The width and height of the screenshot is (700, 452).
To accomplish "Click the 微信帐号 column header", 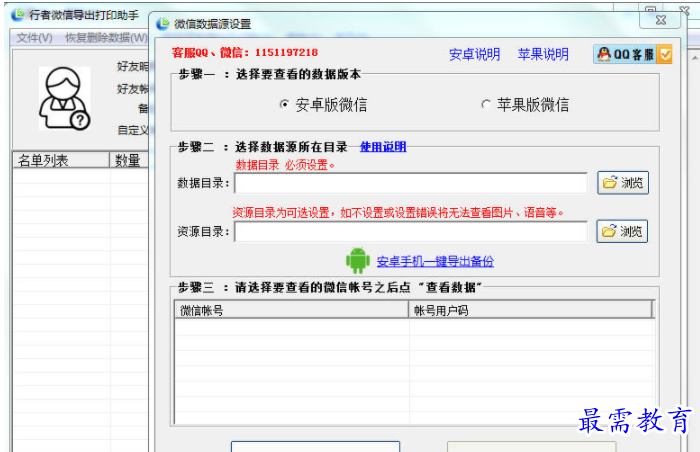I will click(291, 310).
